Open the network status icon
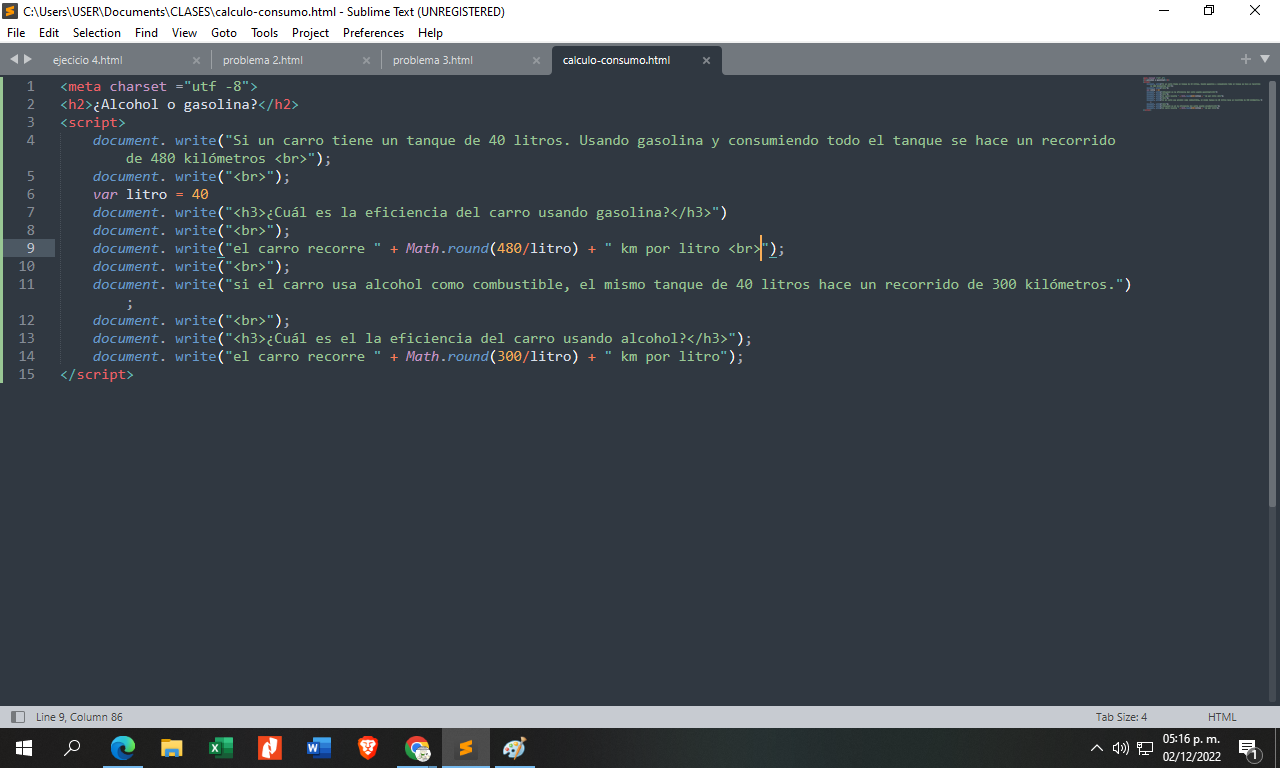This screenshot has width=1280, height=768. click(x=1145, y=748)
